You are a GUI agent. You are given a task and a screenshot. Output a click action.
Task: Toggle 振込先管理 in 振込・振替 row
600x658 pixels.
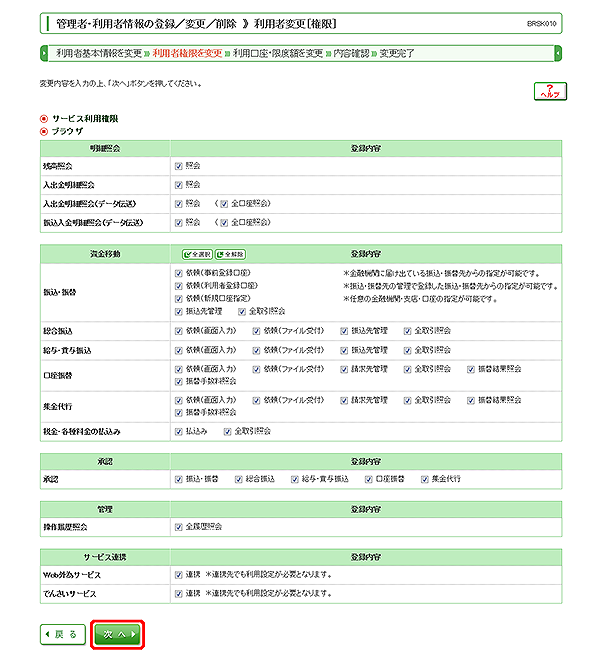[x=178, y=312]
